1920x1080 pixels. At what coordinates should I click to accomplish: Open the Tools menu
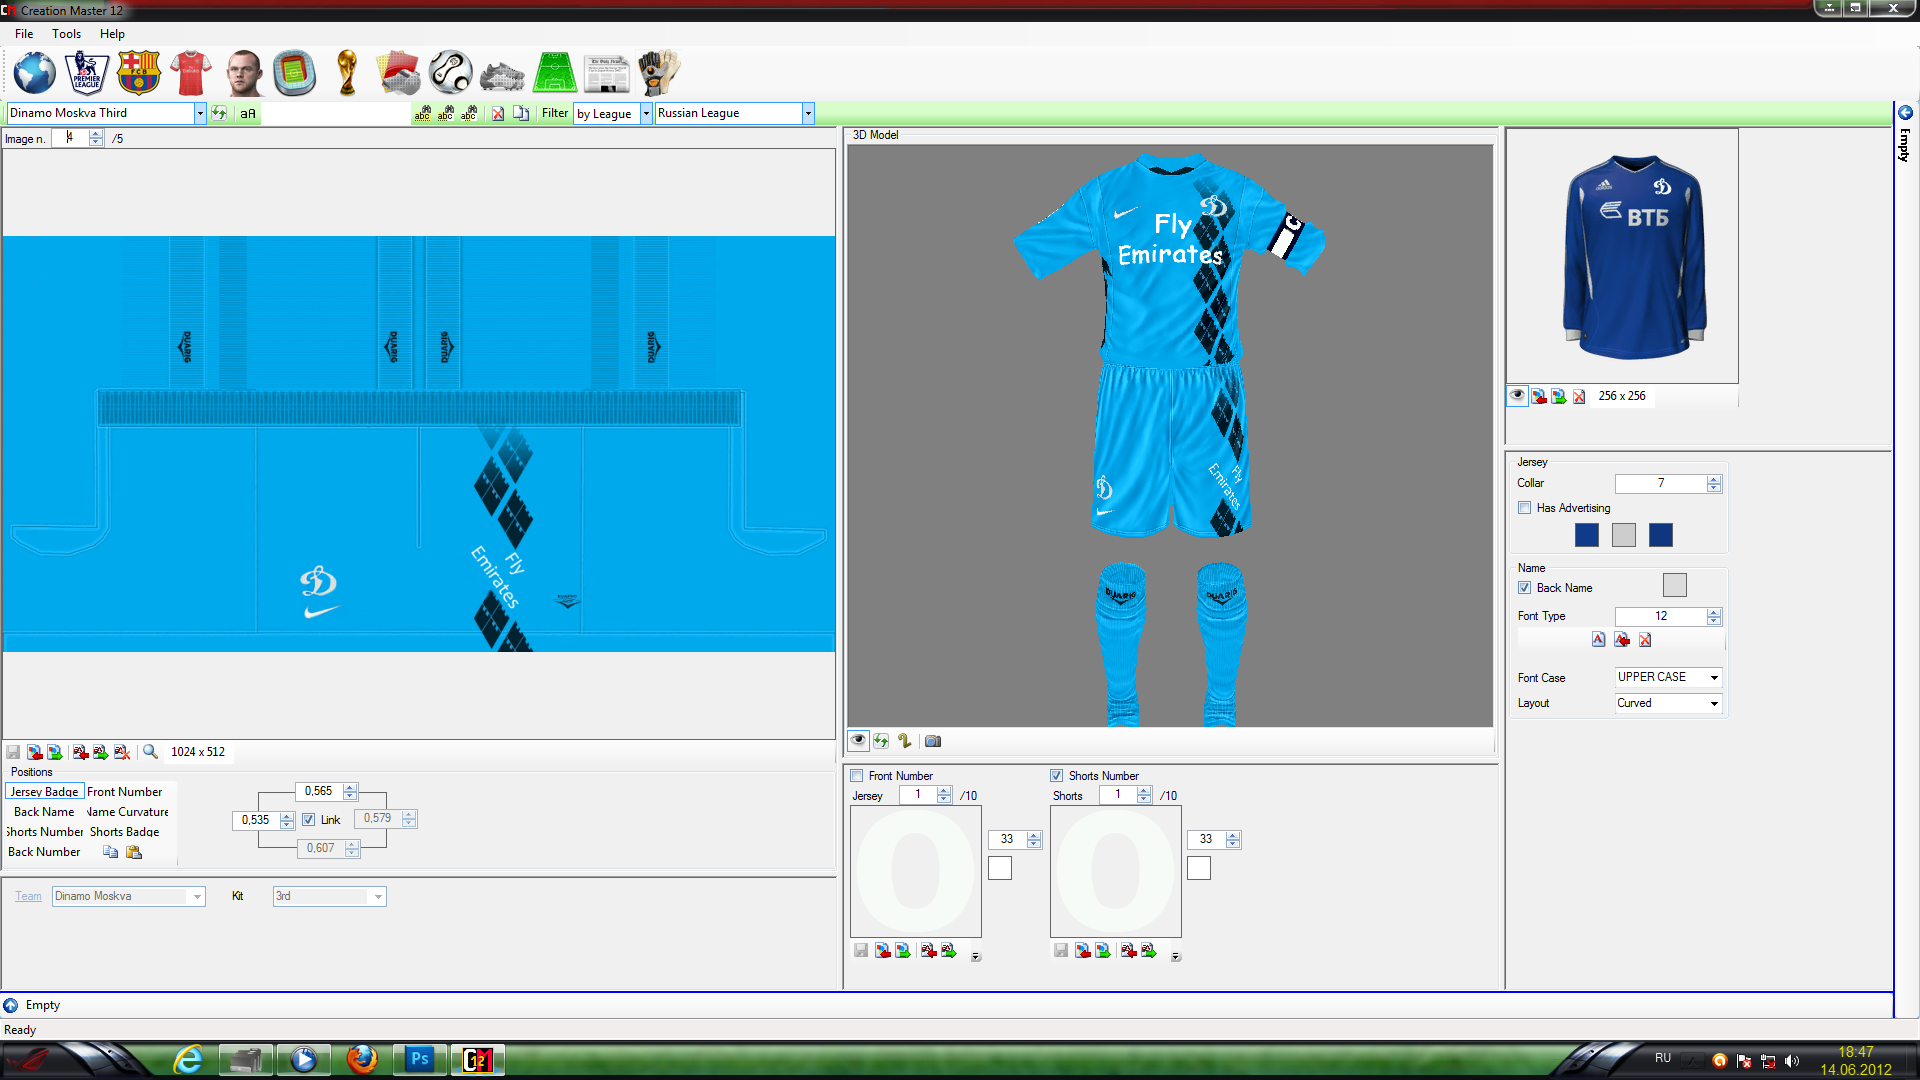tap(66, 34)
